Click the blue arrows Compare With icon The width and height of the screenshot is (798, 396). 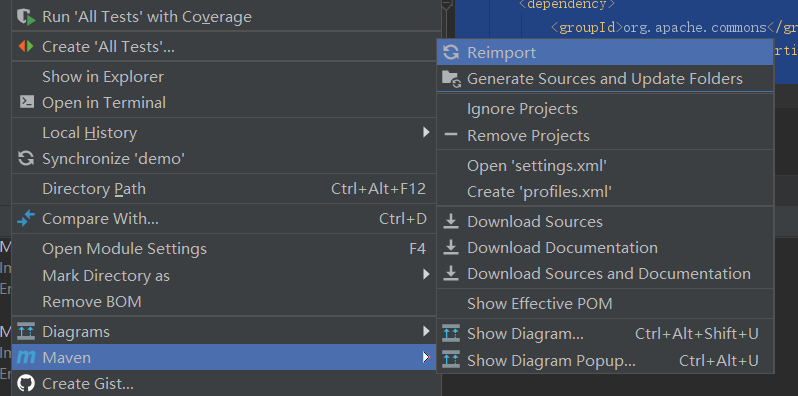(26, 218)
